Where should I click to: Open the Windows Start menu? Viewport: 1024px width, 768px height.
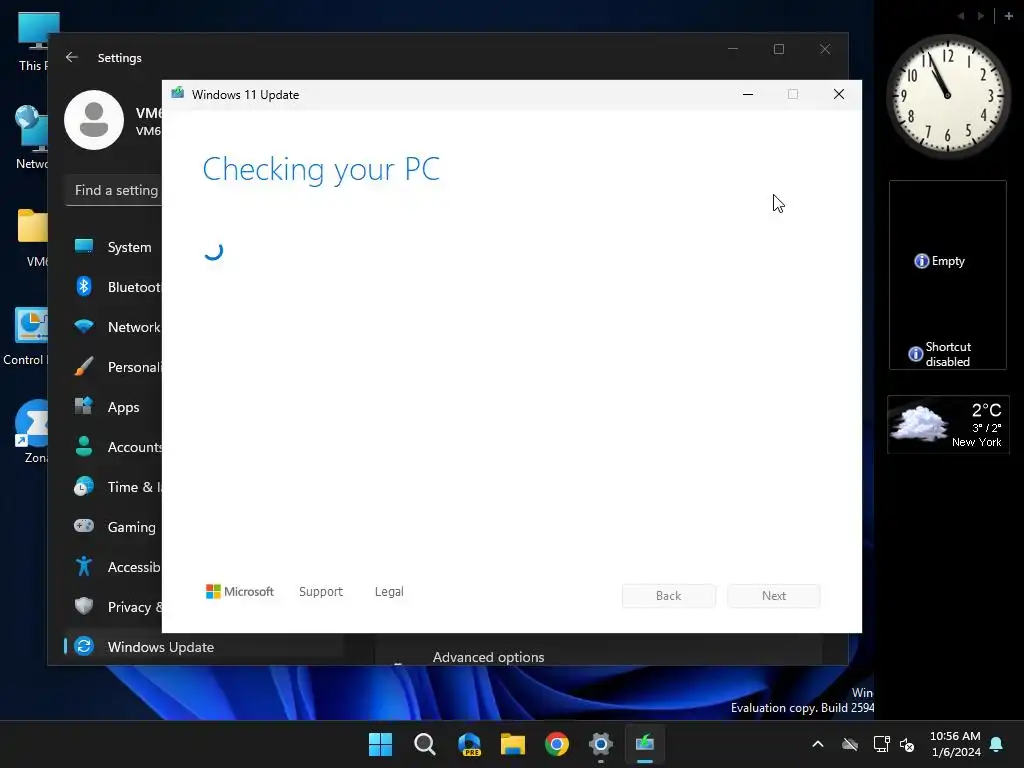(380, 744)
